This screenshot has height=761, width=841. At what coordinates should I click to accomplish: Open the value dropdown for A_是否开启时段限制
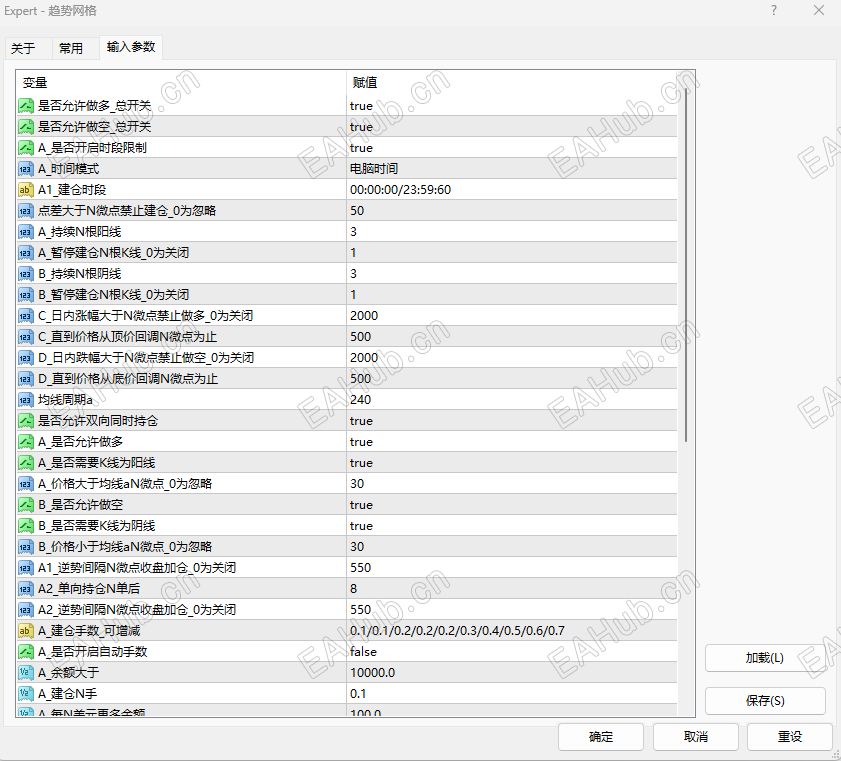[512, 147]
